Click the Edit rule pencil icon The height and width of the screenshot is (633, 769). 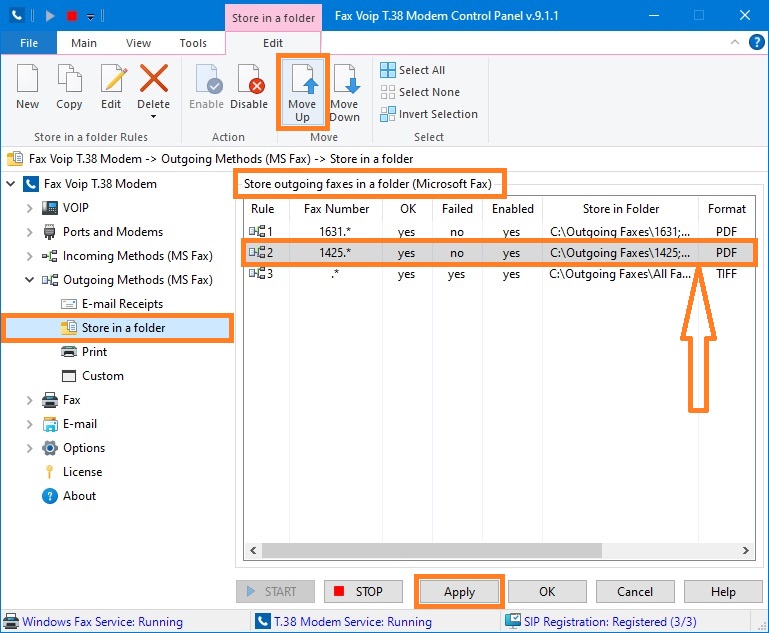tap(112, 78)
